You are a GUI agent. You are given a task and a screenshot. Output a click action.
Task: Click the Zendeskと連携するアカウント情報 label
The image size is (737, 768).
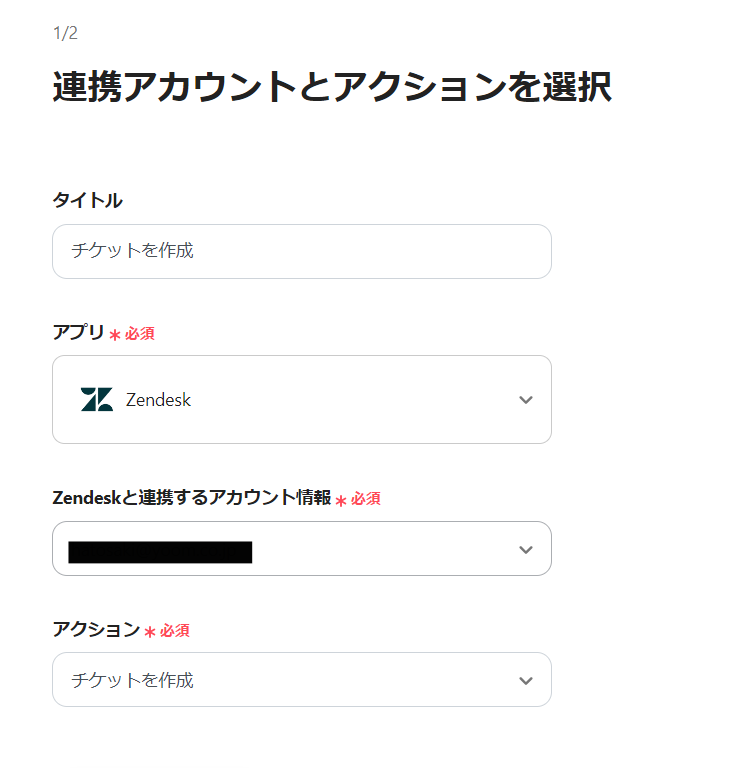(x=191, y=498)
